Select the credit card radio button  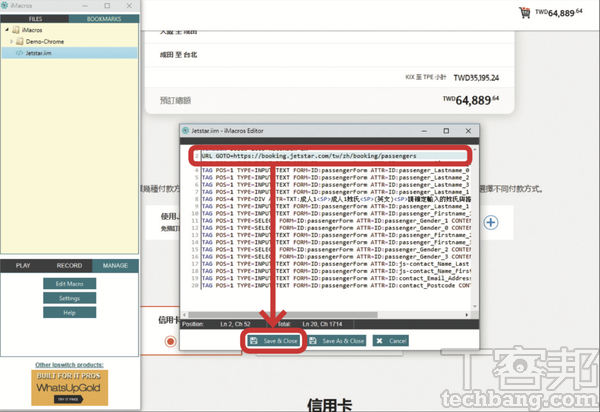point(170,341)
